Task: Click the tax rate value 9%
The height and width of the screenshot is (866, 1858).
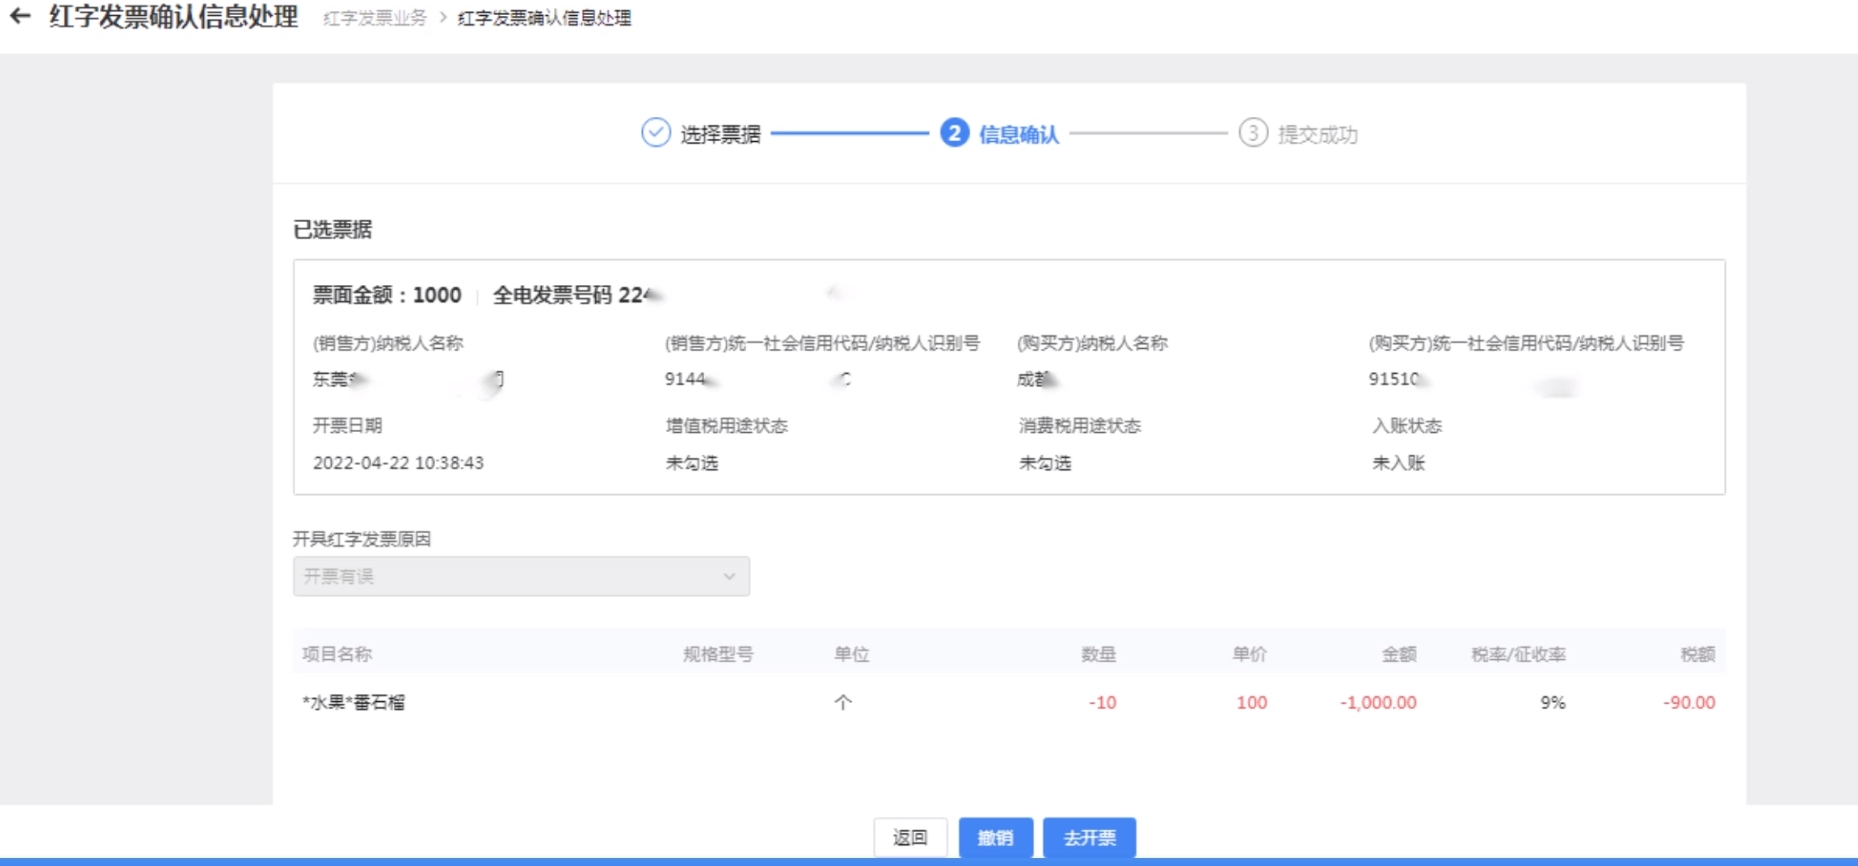Action: [x=1553, y=702]
